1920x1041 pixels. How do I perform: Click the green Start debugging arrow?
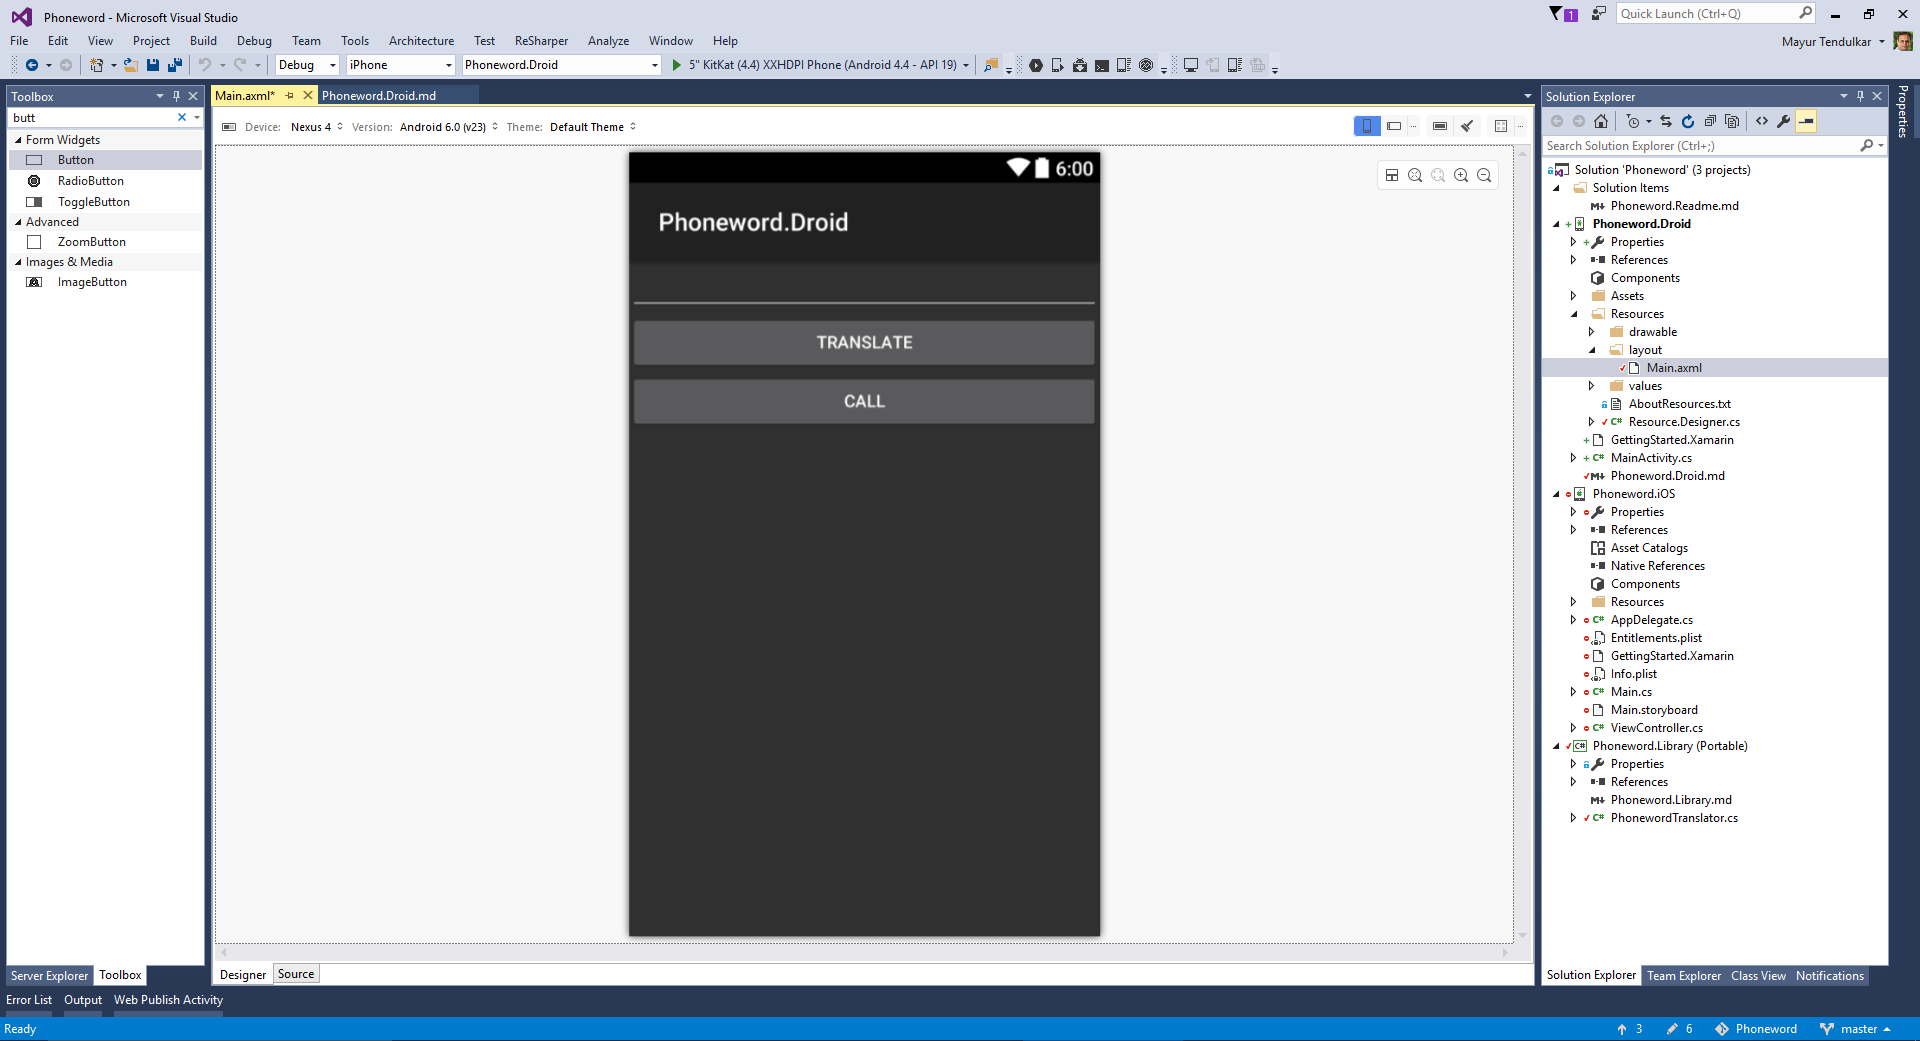click(x=677, y=65)
